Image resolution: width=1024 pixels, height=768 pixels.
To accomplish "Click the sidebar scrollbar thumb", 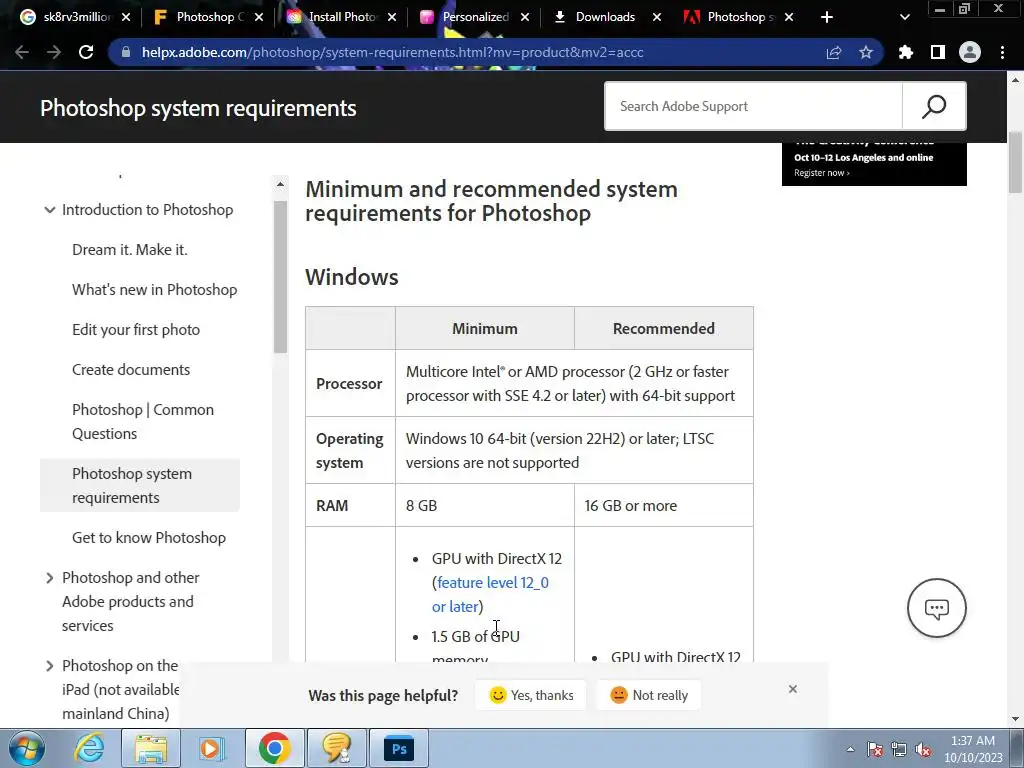I will 280,277.
